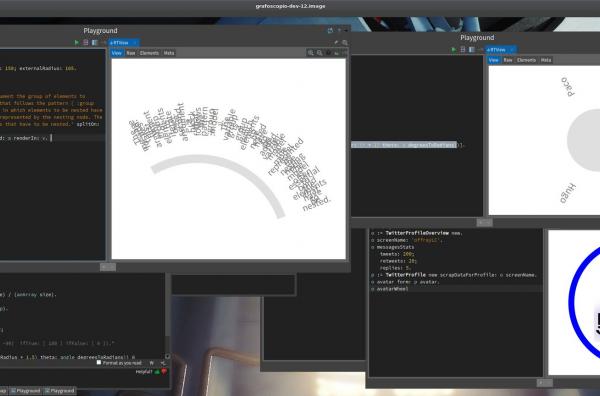Zoom out on the left Playground Roassal view
The image size is (600, 396).
tap(320, 53)
